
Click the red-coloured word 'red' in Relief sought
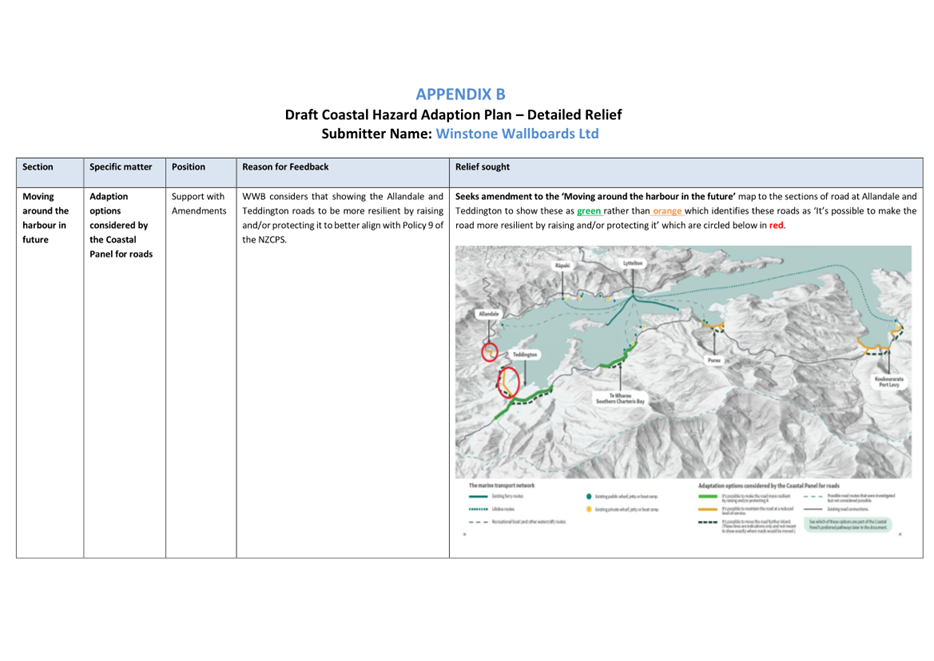coord(776,225)
